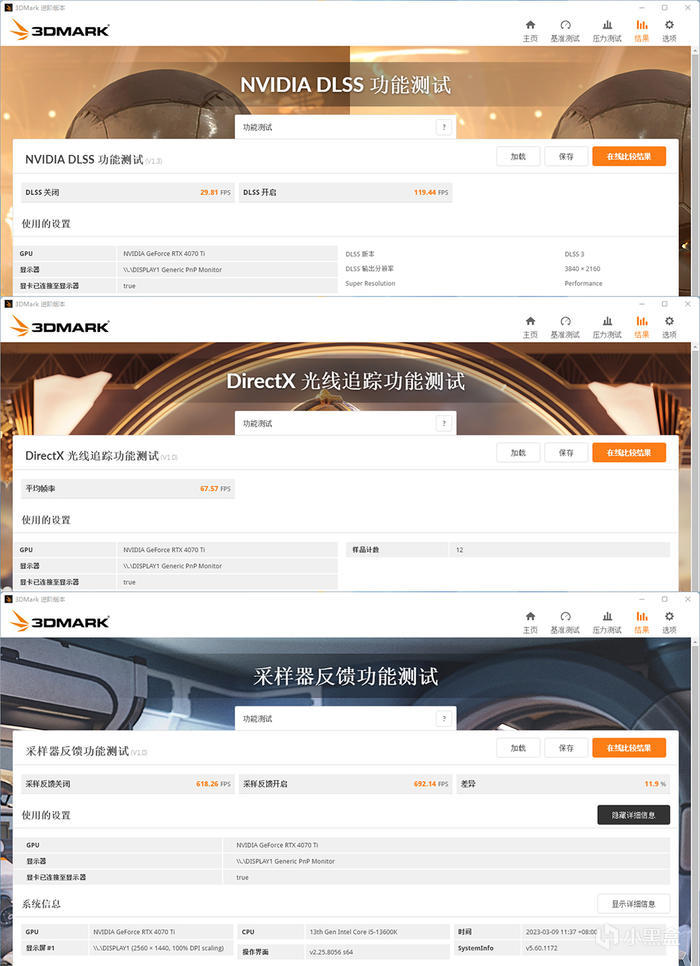
Task: Select Results icon in DirectX raytracing window
Action: (x=641, y=327)
